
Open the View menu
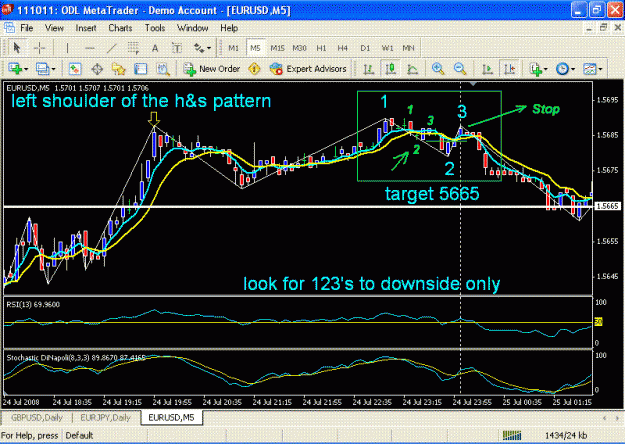coord(54,28)
